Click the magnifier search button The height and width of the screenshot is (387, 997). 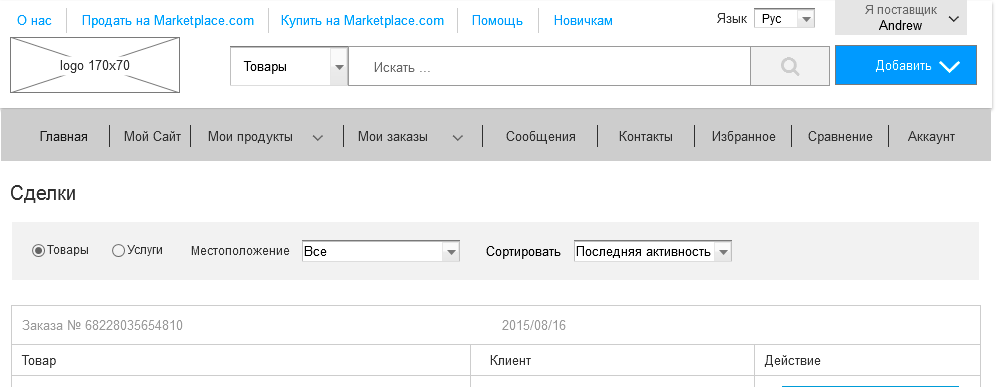click(x=790, y=66)
